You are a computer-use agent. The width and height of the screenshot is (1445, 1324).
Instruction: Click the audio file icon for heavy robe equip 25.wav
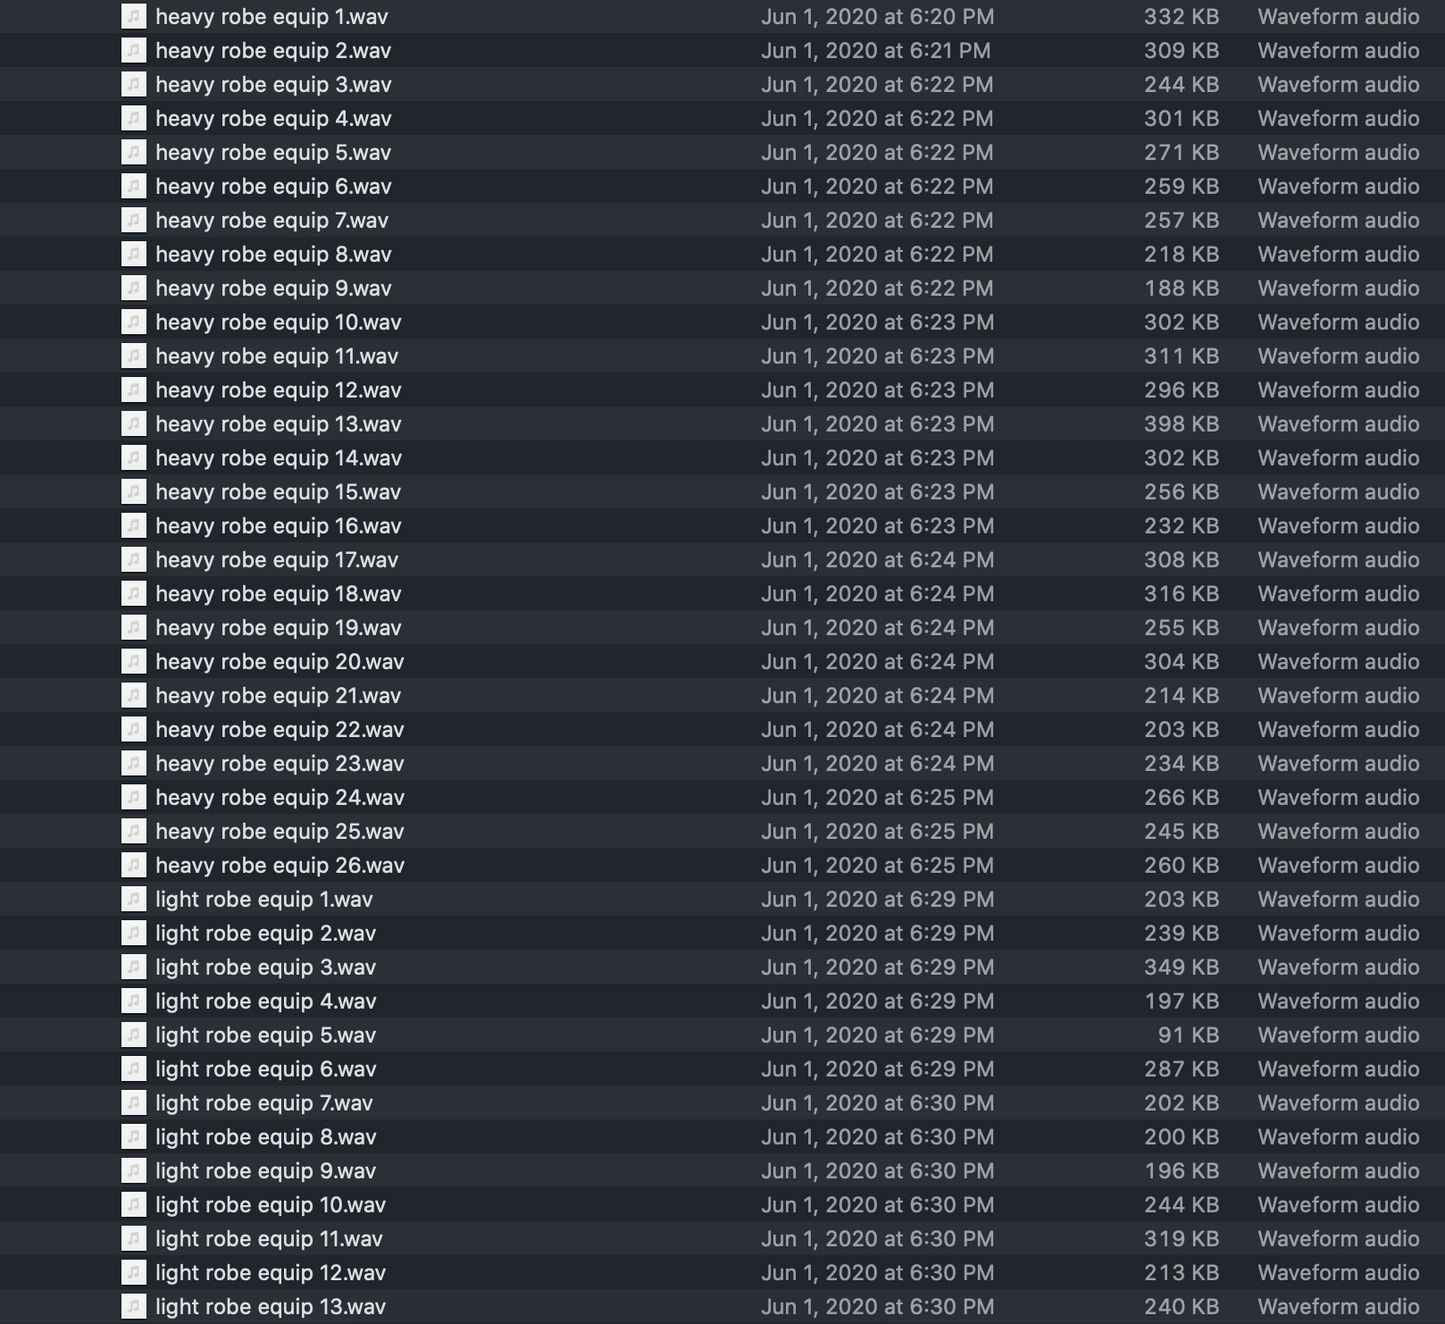point(134,831)
